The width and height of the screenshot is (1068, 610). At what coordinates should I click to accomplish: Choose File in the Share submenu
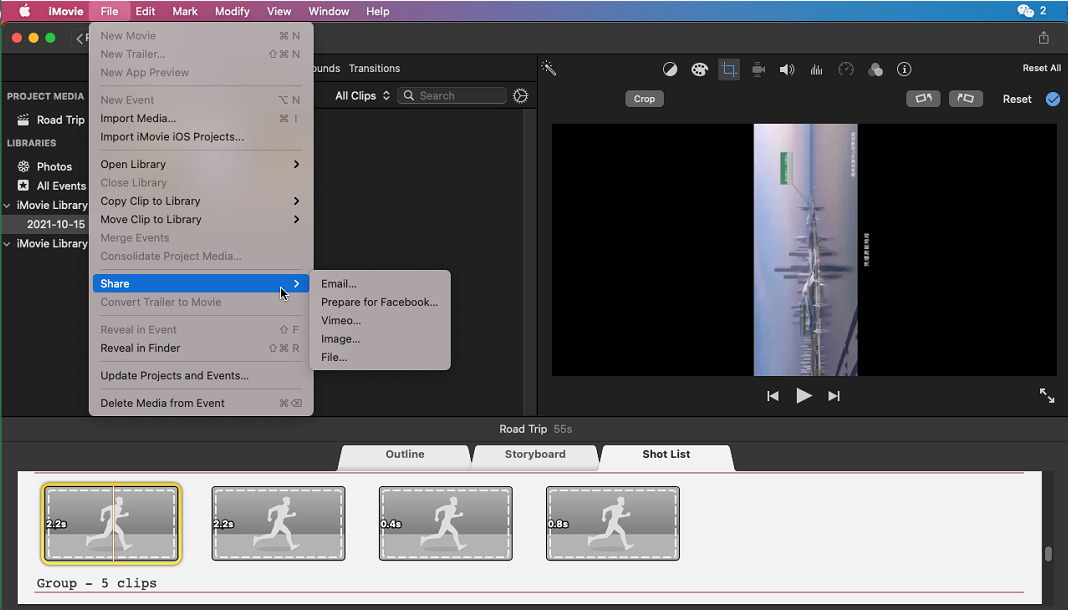[380, 357]
